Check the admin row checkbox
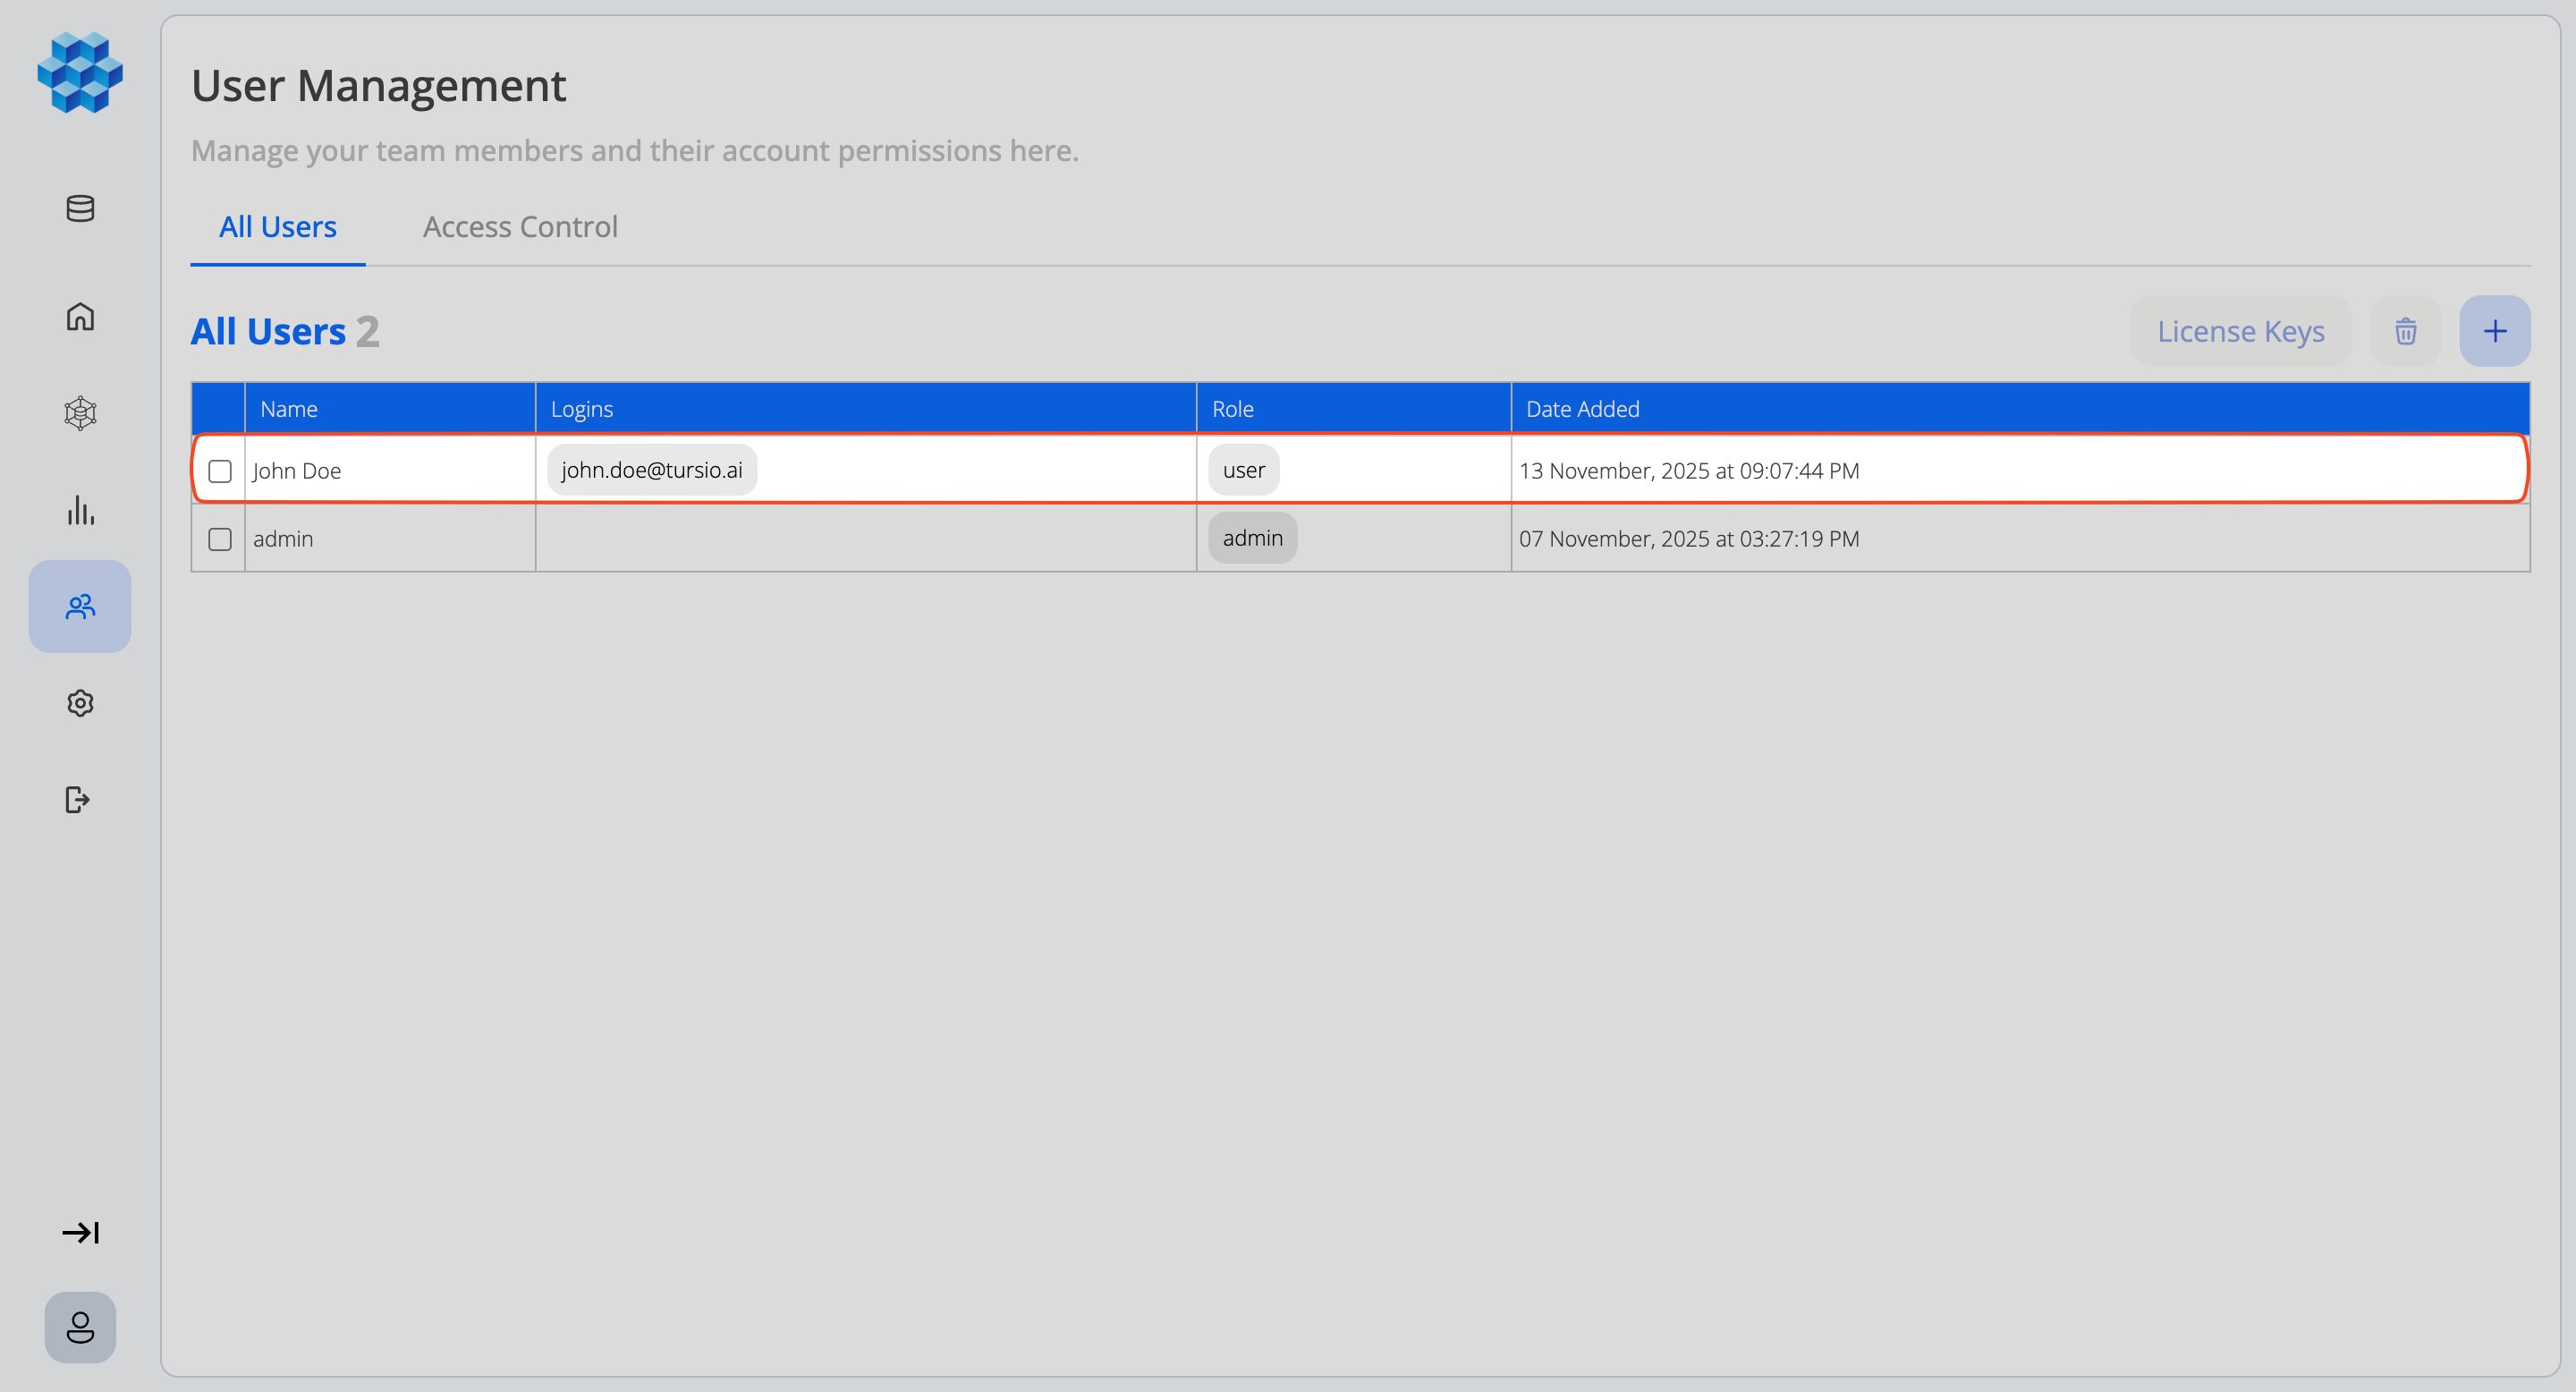The width and height of the screenshot is (2576, 1392). pyautogui.click(x=220, y=539)
